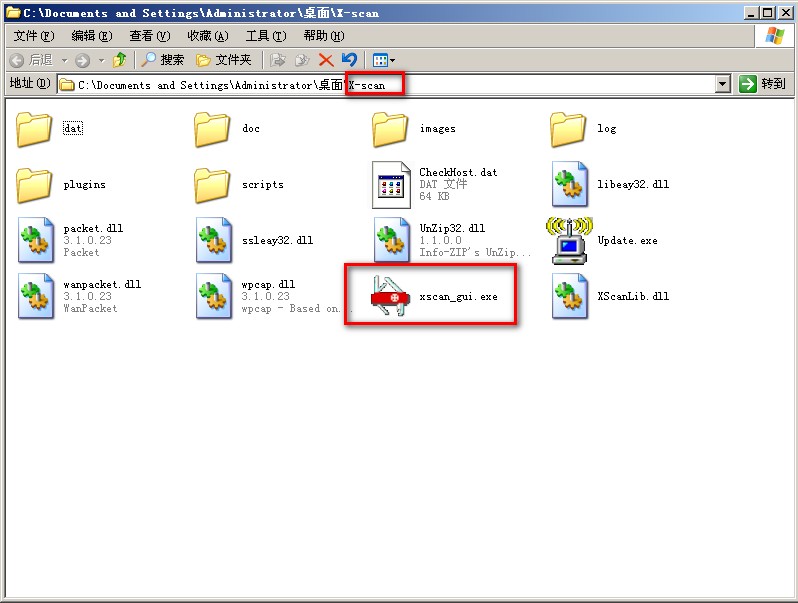Select the folder name plugins
Screen dimensions: 798x603
coord(84,185)
